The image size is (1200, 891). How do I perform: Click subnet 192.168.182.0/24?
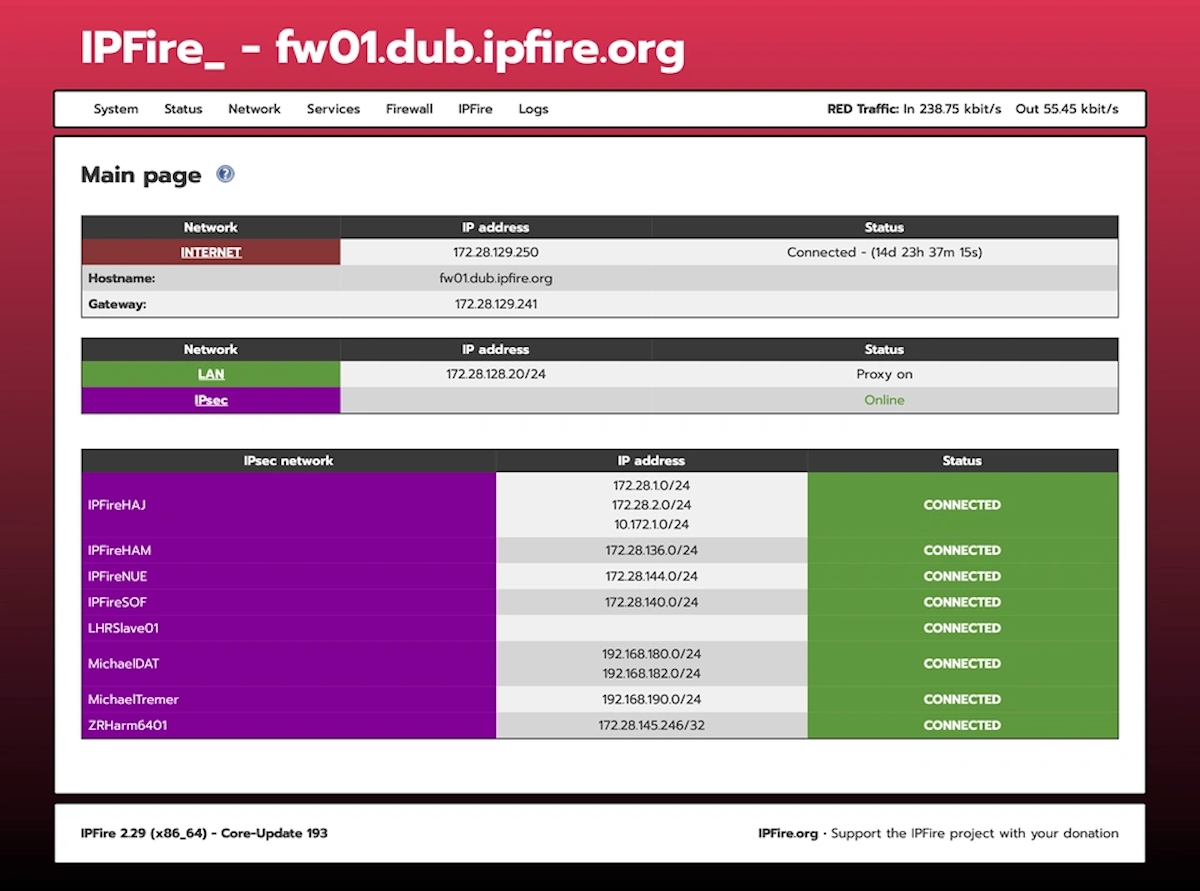click(x=651, y=673)
